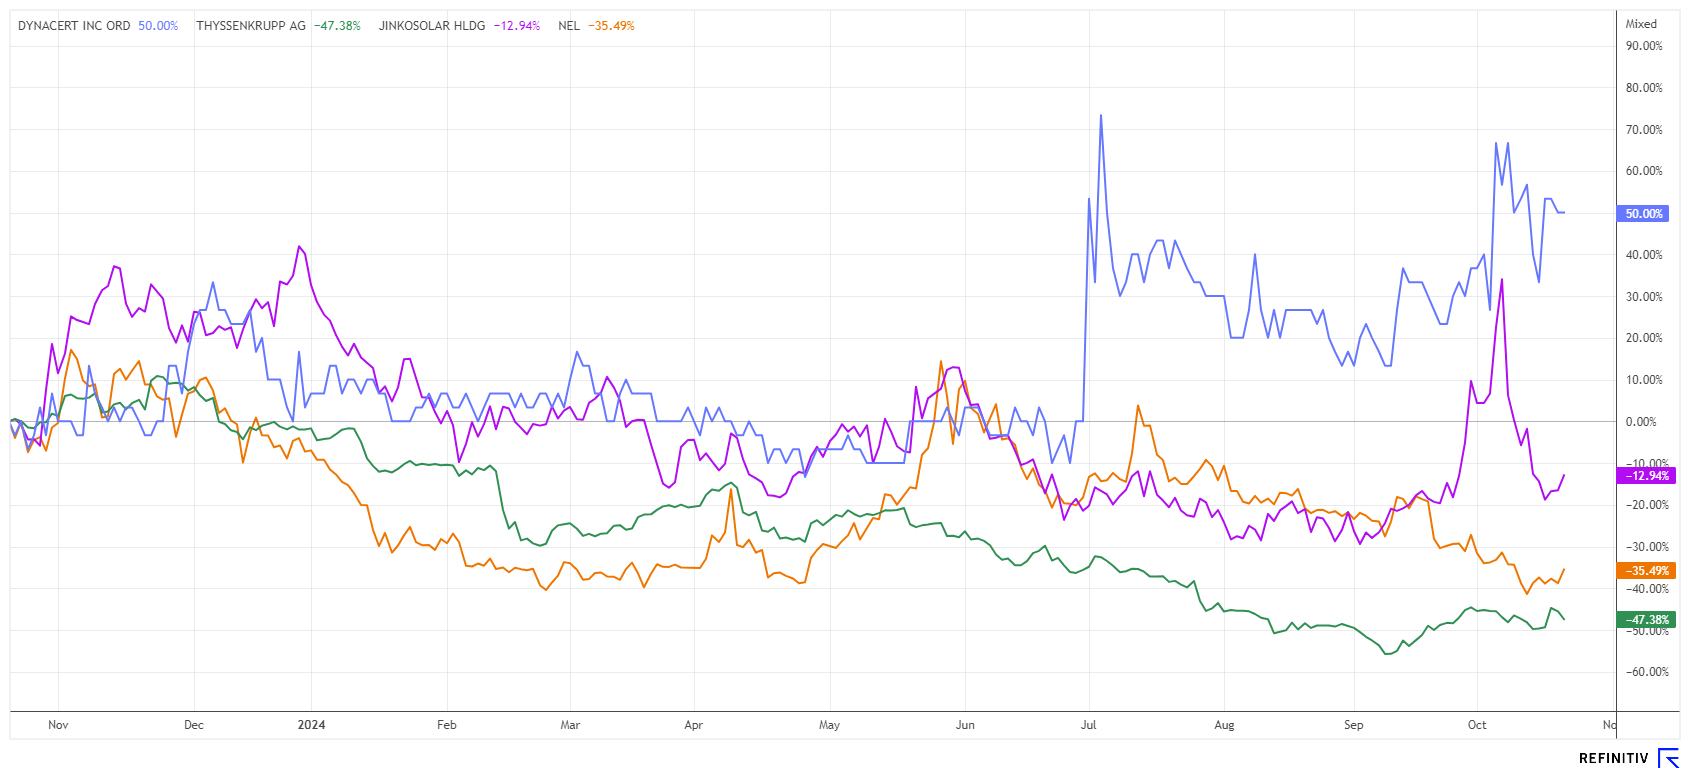Click the Jul marker on the time axis
This screenshot has height=768, width=1690.
(x=1088, y=725)
